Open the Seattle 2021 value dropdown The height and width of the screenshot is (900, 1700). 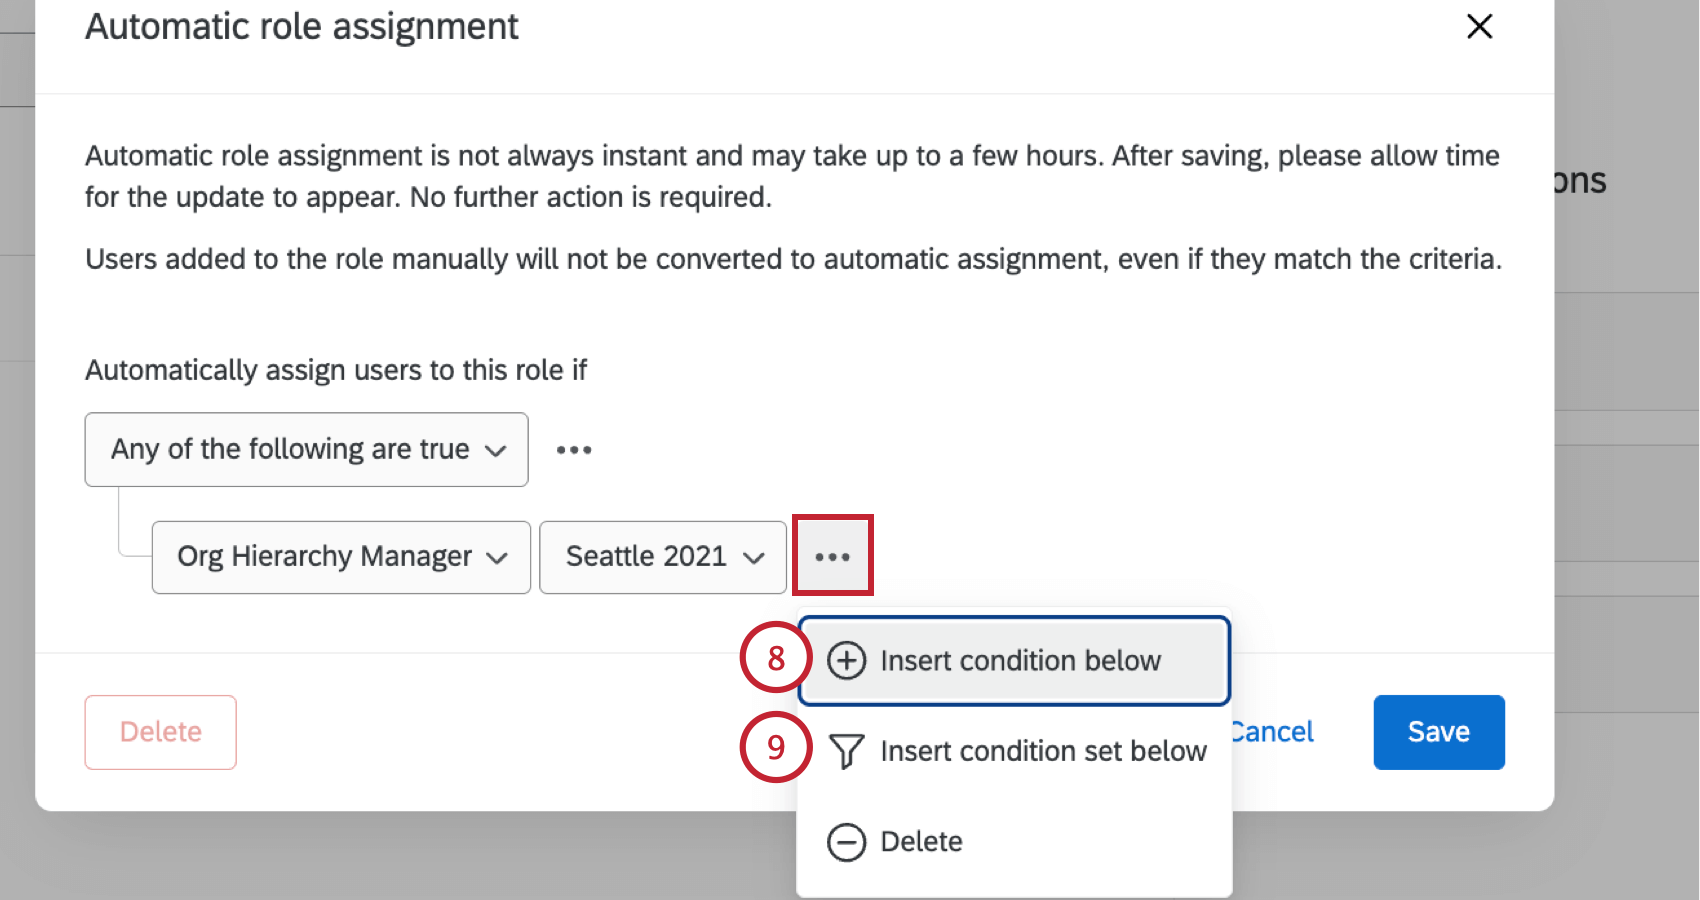[x=662, y=557]
